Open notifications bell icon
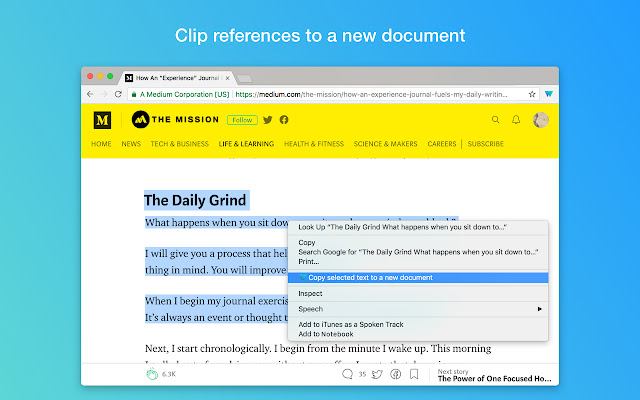The width and height of the screenshot is (640, 400). 516,120
